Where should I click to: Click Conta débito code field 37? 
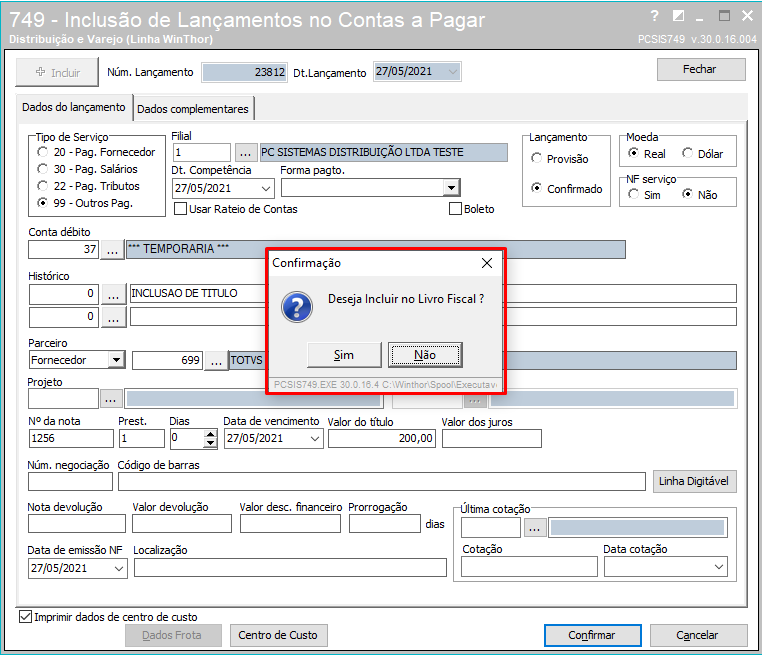point(64,250)
